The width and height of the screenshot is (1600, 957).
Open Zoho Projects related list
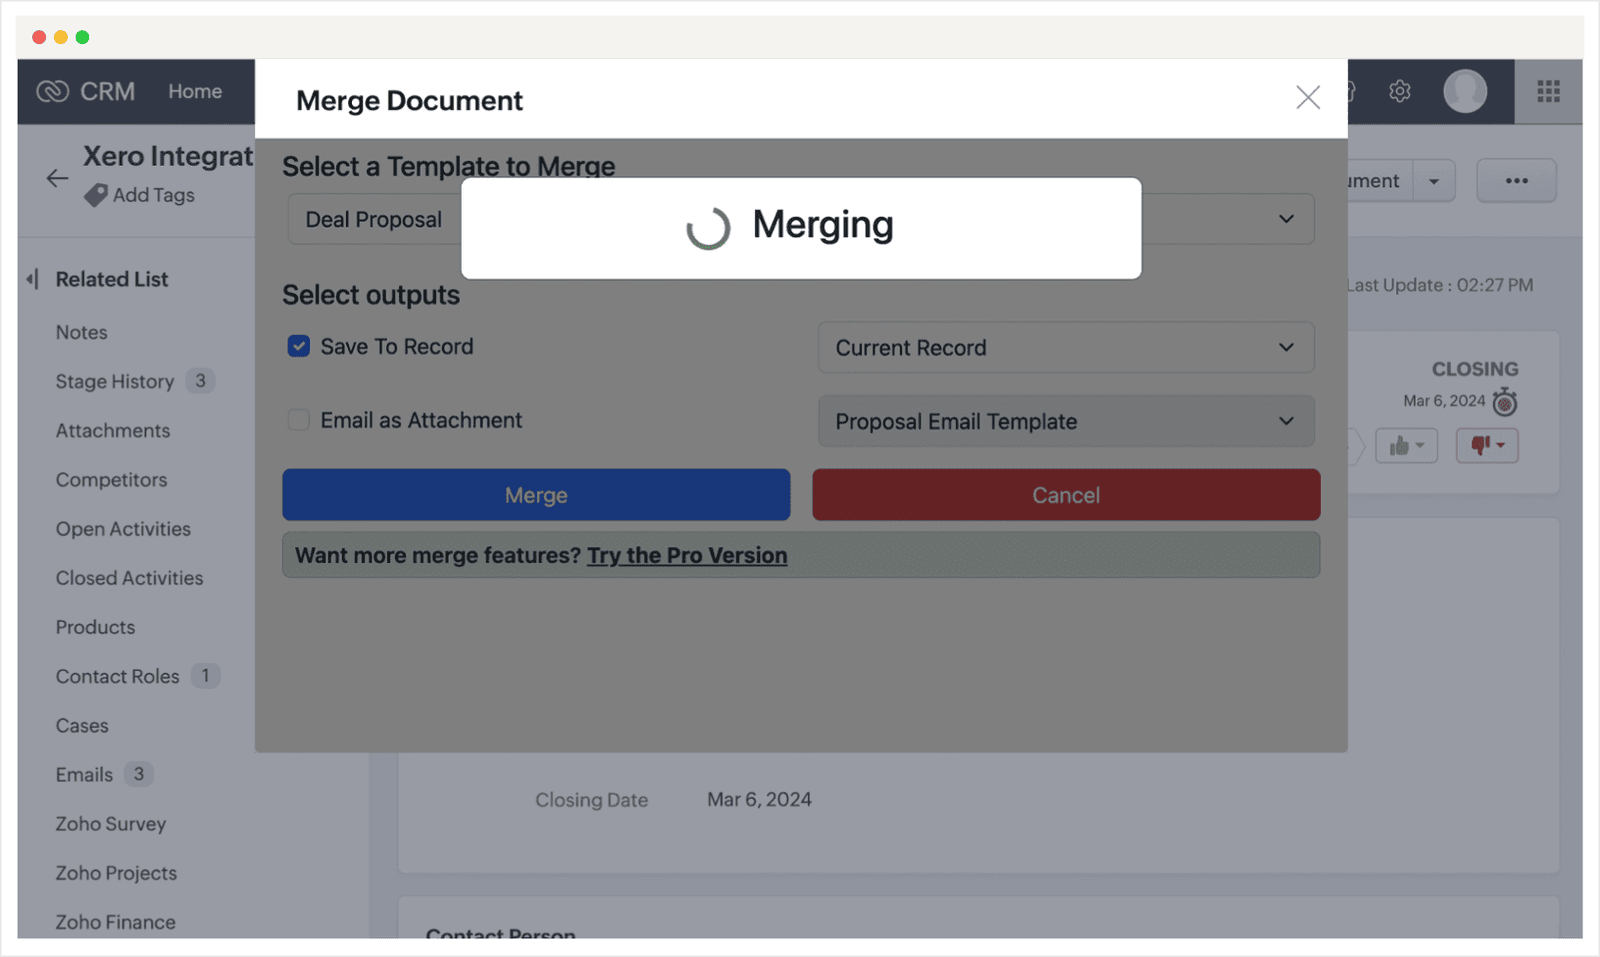pos(117,873)
